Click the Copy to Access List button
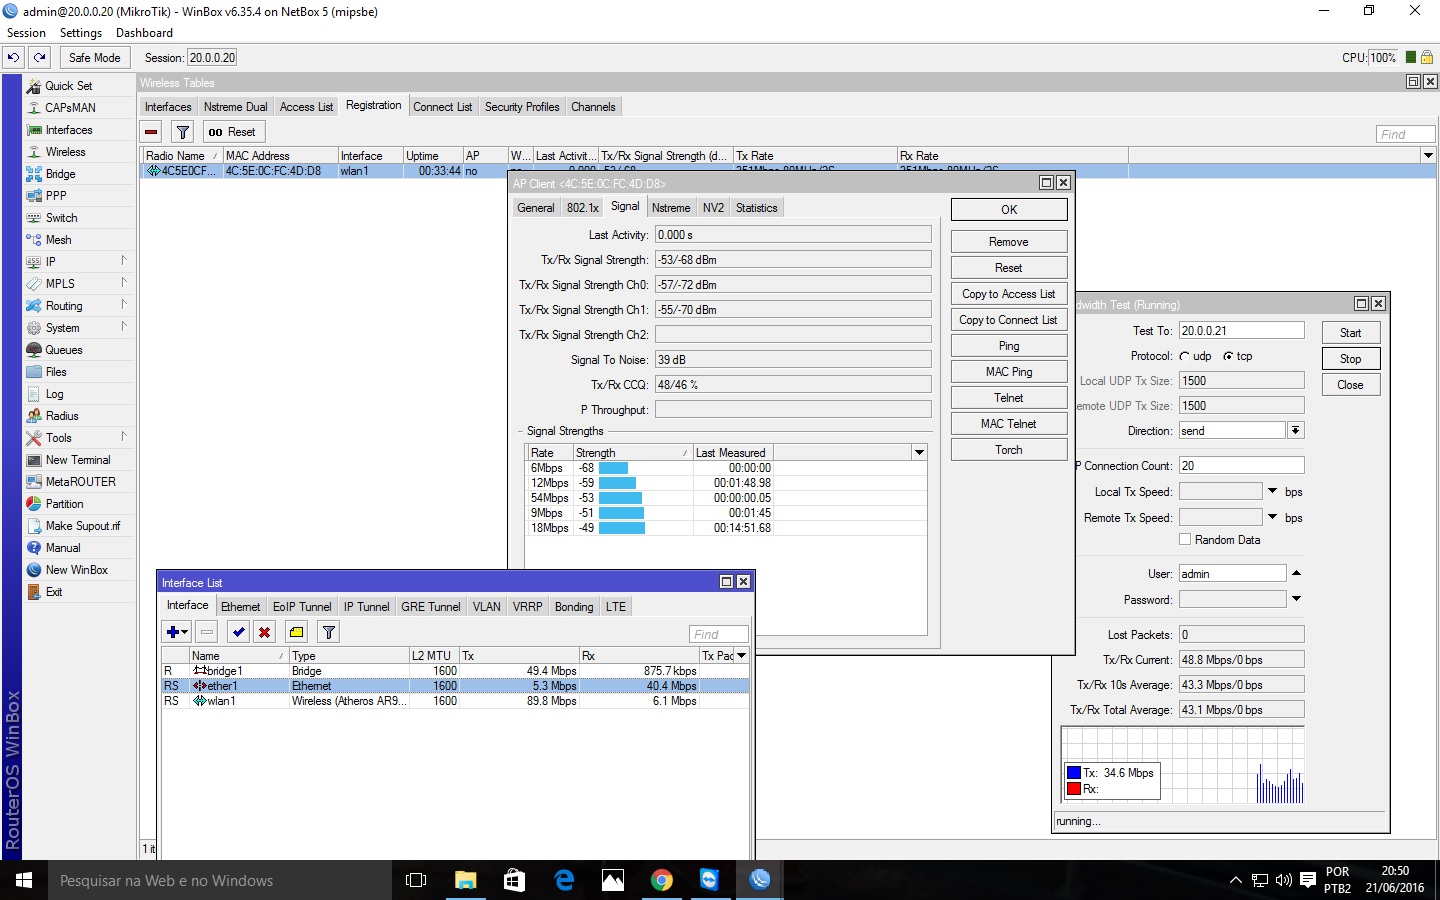Image resolution: width=1440 pixels, height=900 pixels. coord(1008,294)
